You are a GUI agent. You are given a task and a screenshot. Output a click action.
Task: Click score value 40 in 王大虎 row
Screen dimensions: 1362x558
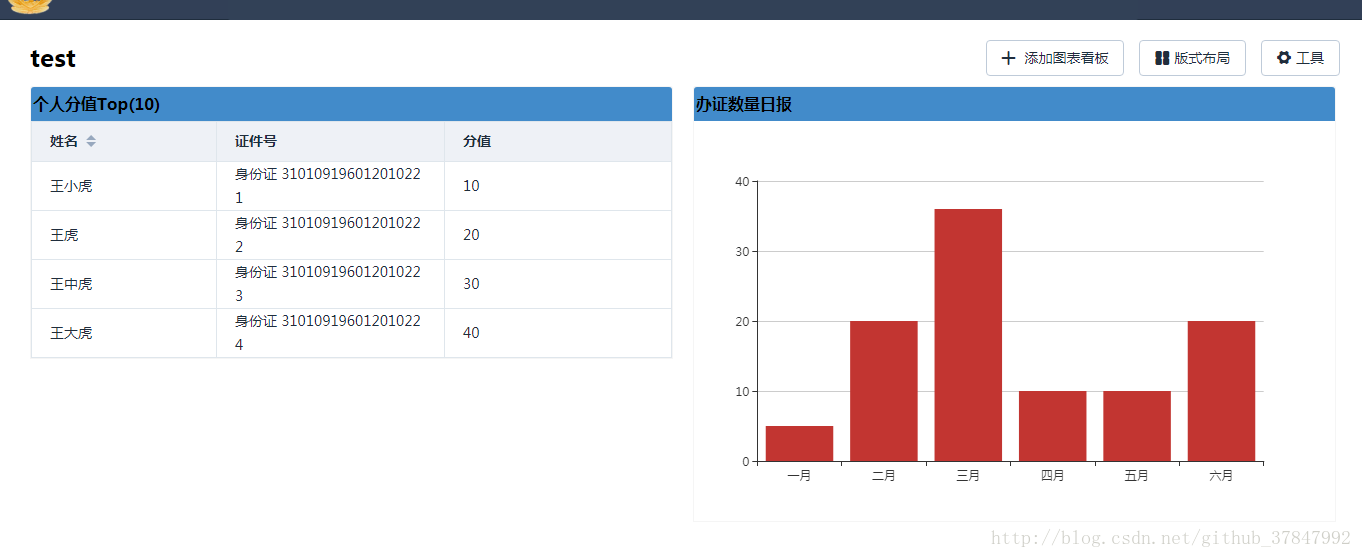(x=471, y=333)
